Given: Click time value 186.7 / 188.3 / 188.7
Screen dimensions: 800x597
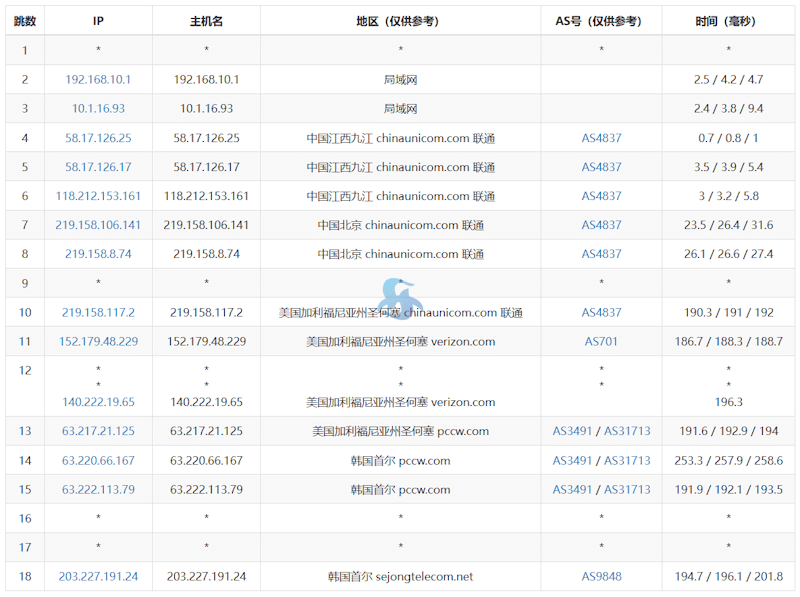Looking at the screenshot, I should pyautogui.click(x=728, y=341).
